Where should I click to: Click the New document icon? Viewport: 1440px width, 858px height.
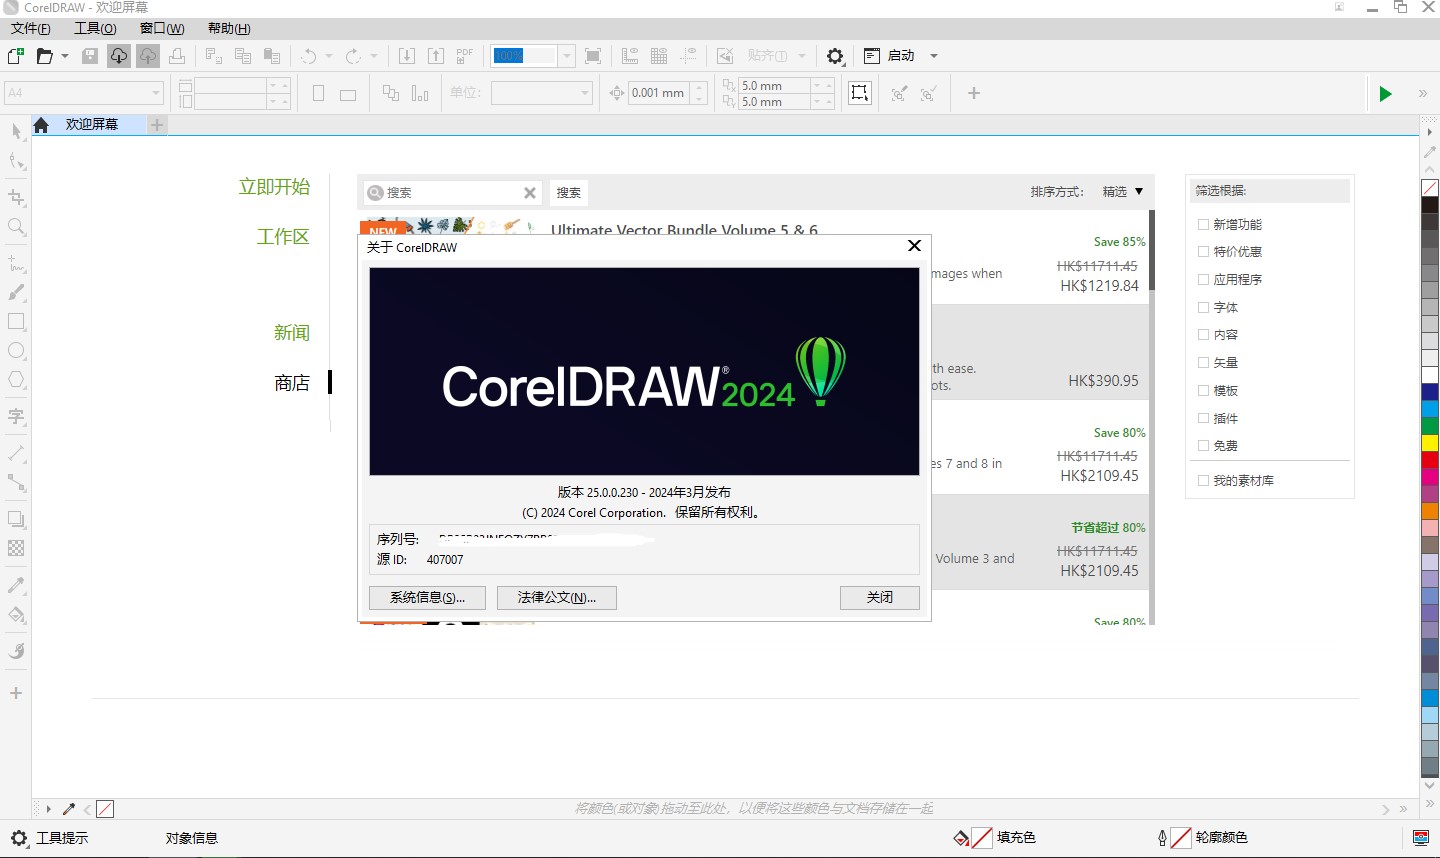coord(16,56)
